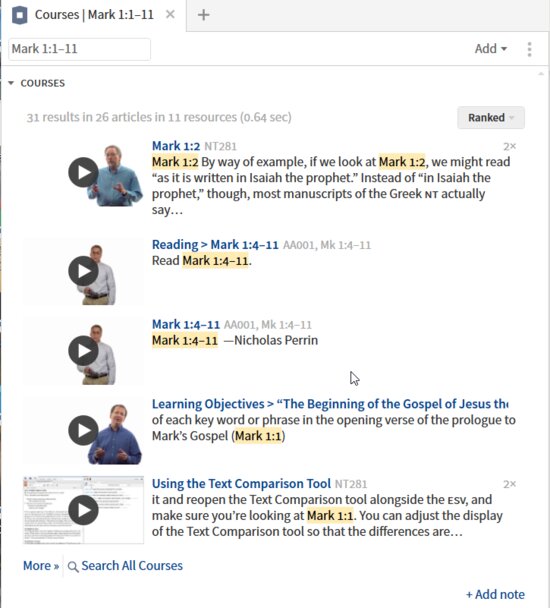The height and width of the screenshot is (608, 550).
Task: Open the Add dropdown
Action: 491,49
